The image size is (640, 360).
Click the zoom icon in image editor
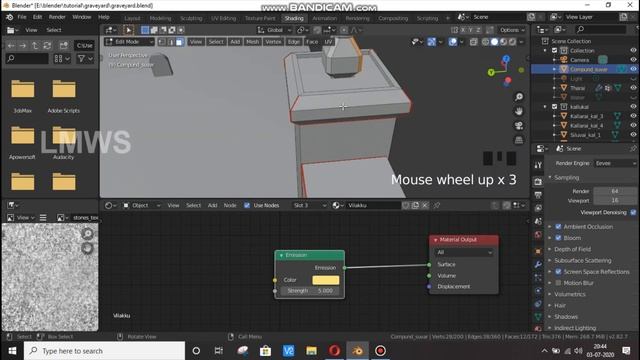click(87, 233)
